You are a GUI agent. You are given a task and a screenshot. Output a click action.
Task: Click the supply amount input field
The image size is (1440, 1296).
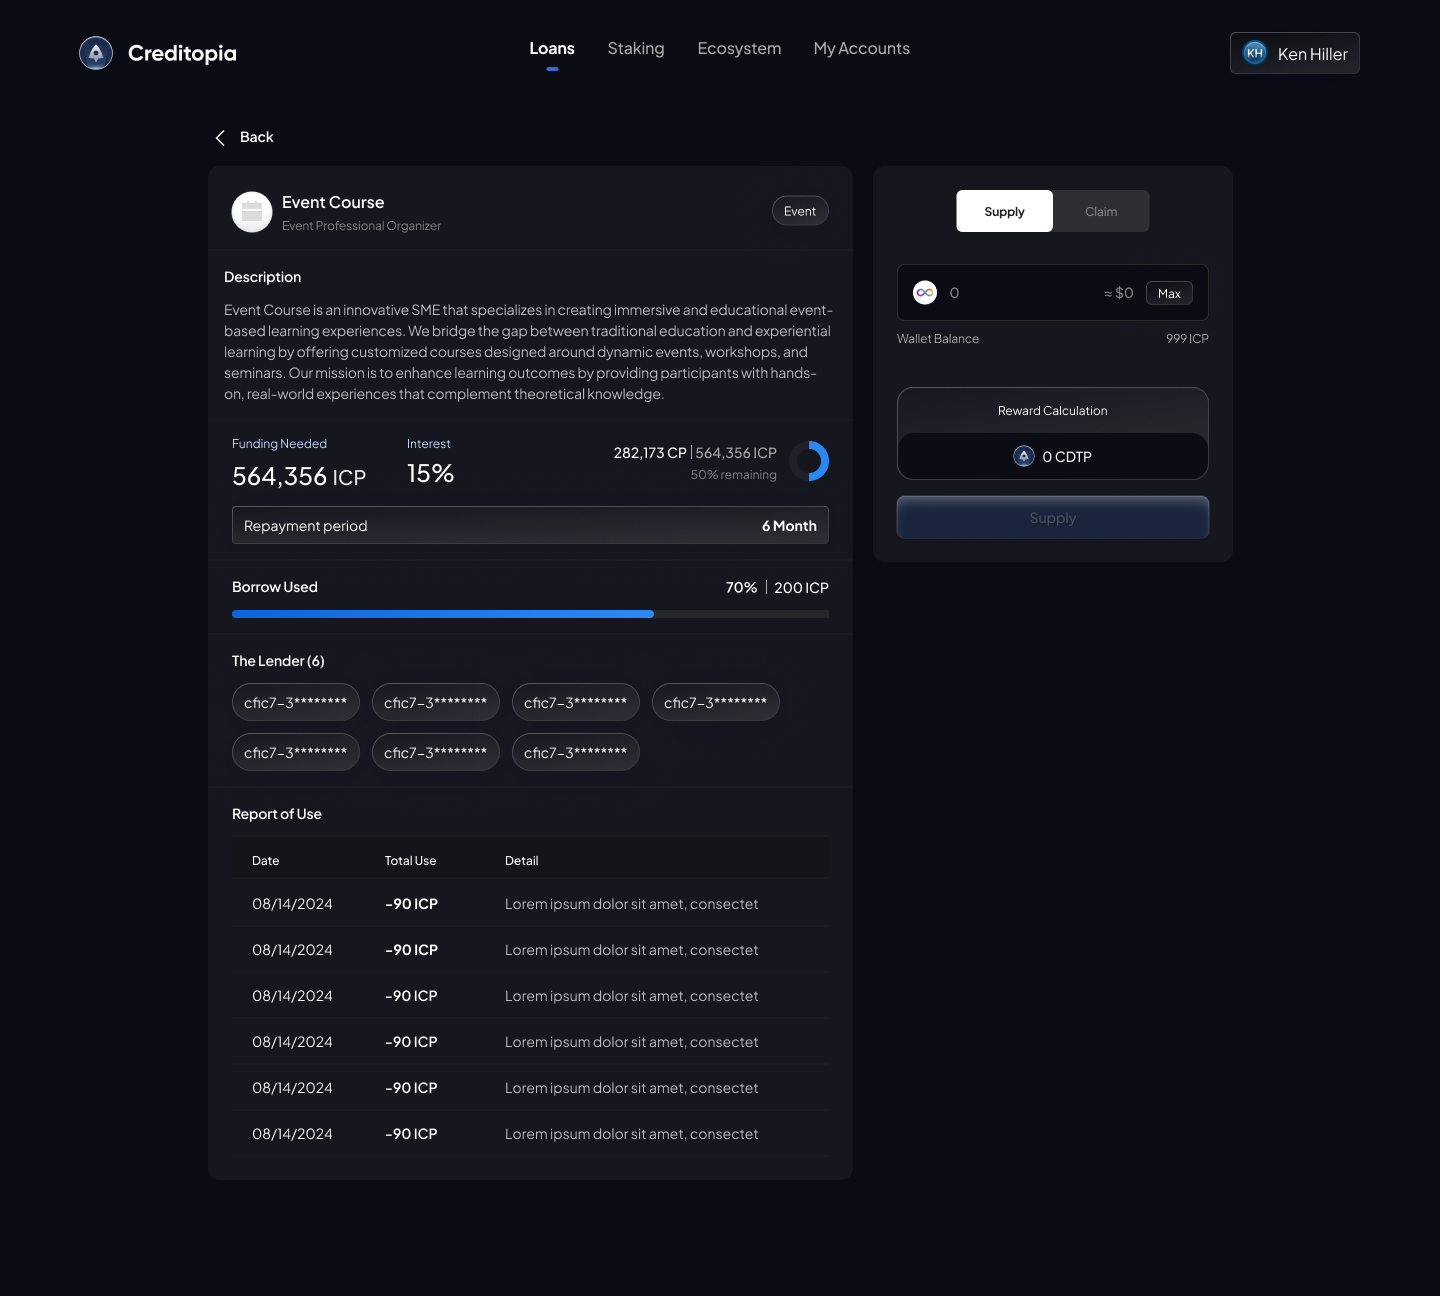point(1053,293)
